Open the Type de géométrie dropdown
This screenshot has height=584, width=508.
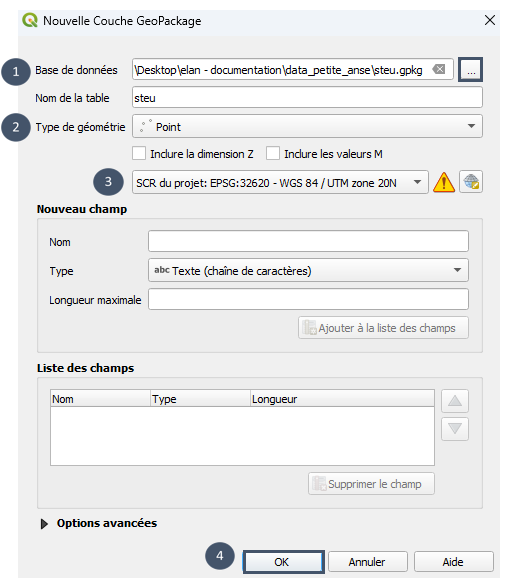[307, 126]
